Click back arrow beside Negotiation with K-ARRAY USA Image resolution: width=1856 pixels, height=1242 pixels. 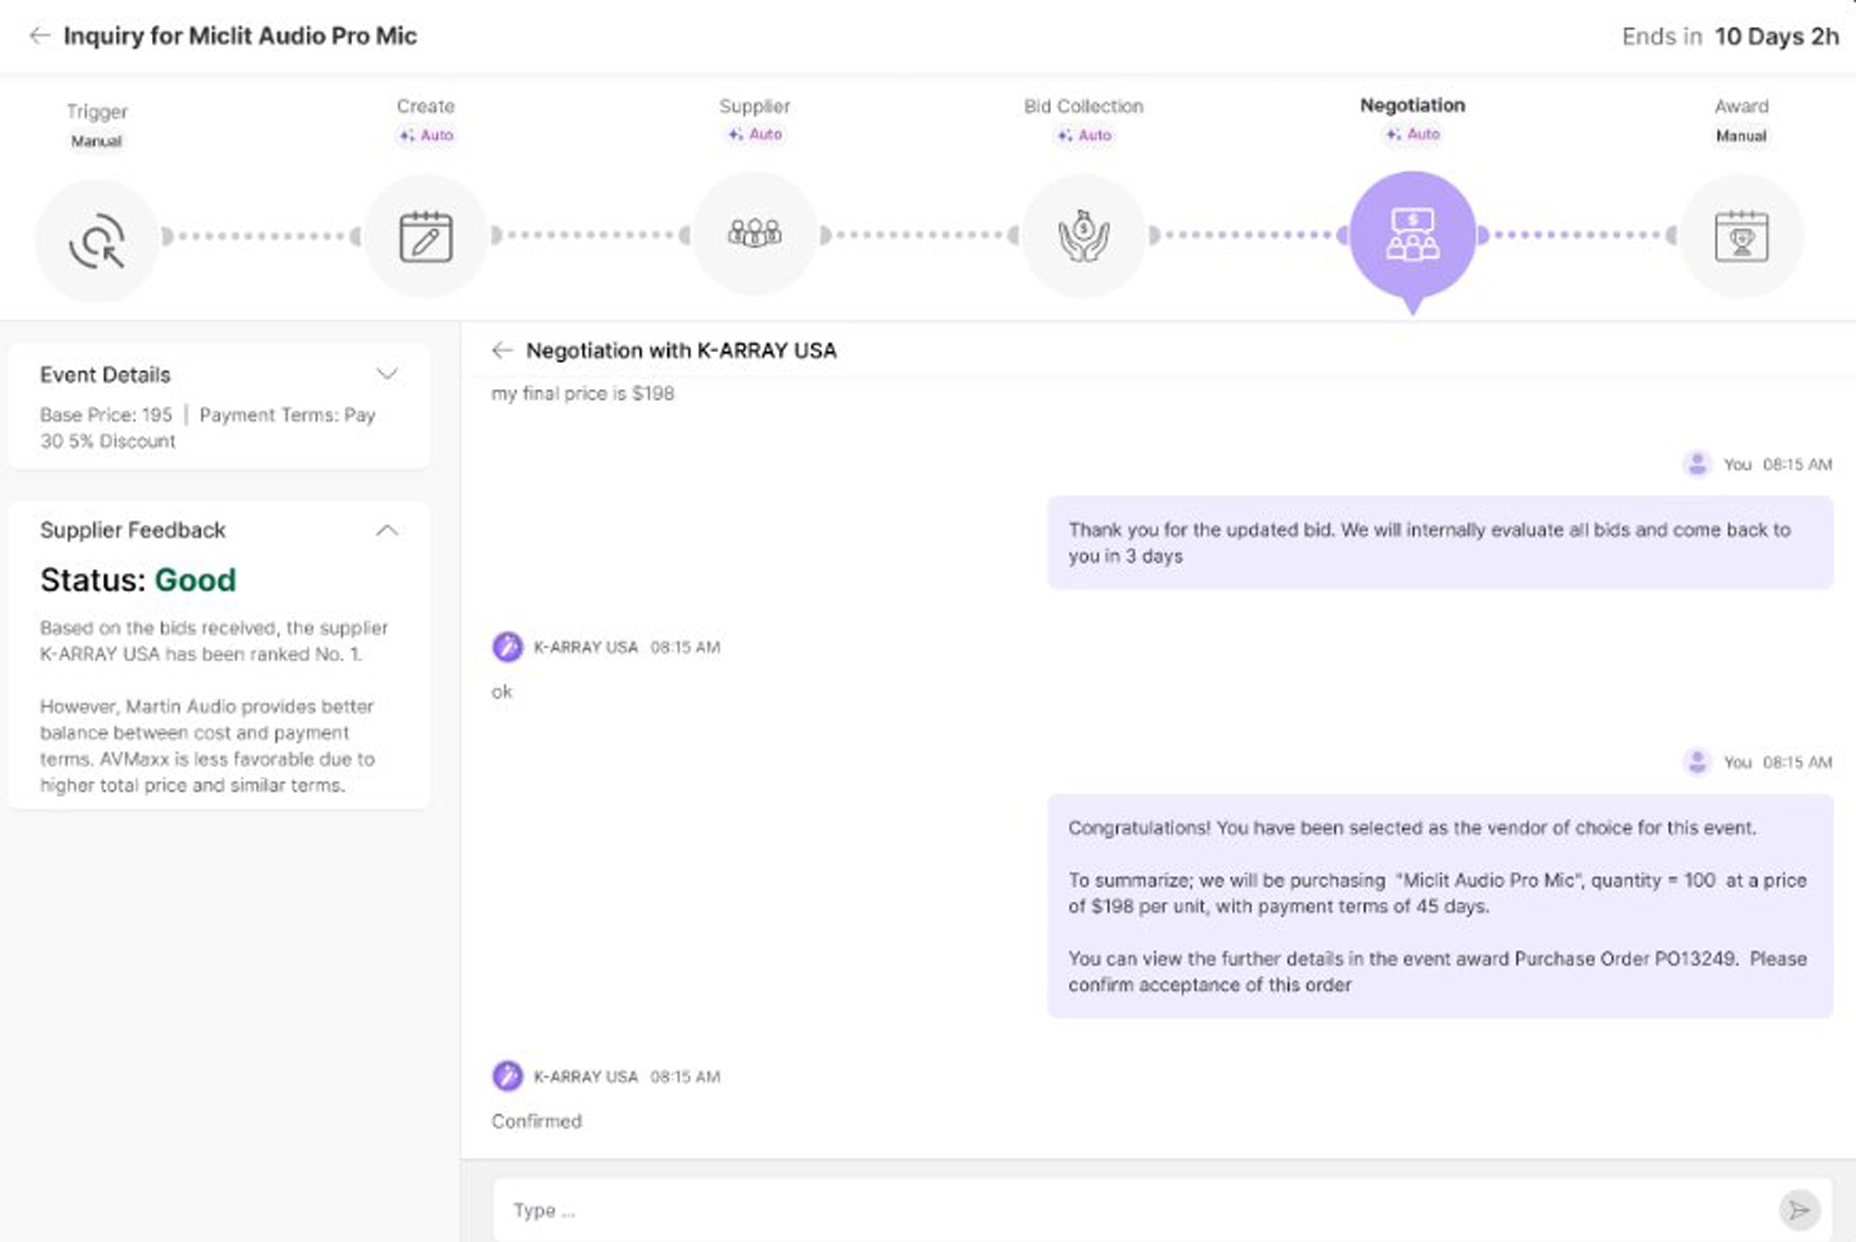tap(502, 350)
